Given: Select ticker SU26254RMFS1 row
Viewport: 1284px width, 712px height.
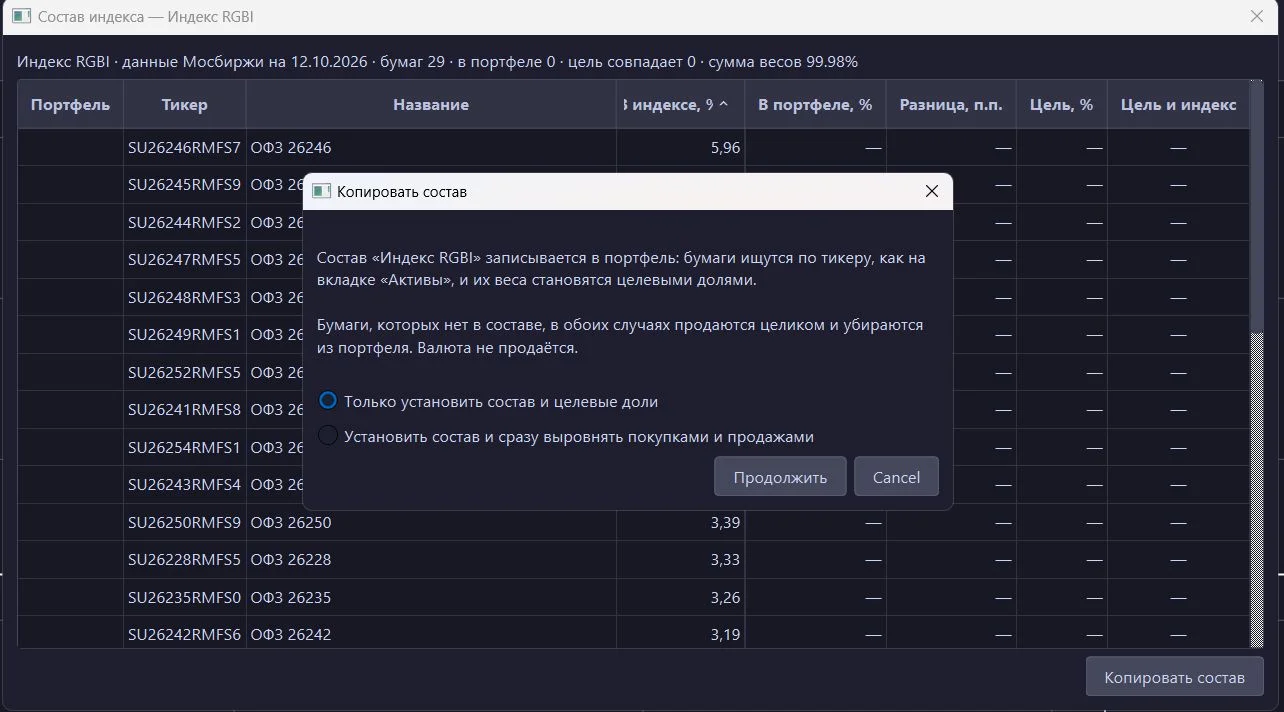Looking at the screenshot, I should click(x=185, y=447).
